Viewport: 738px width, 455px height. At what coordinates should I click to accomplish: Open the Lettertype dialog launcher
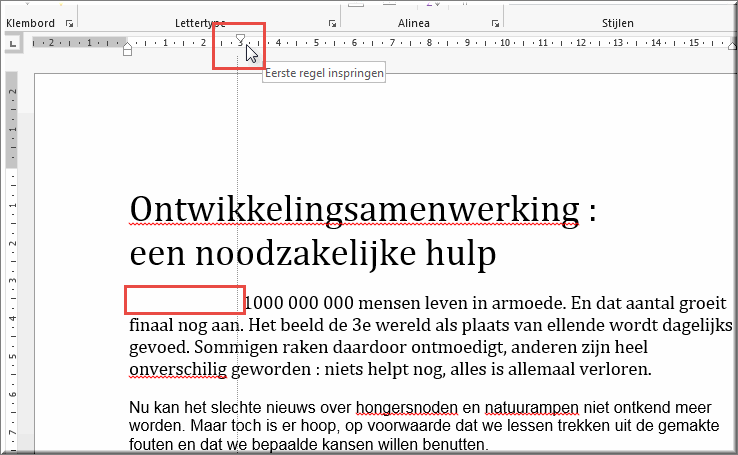click(332, 24)
